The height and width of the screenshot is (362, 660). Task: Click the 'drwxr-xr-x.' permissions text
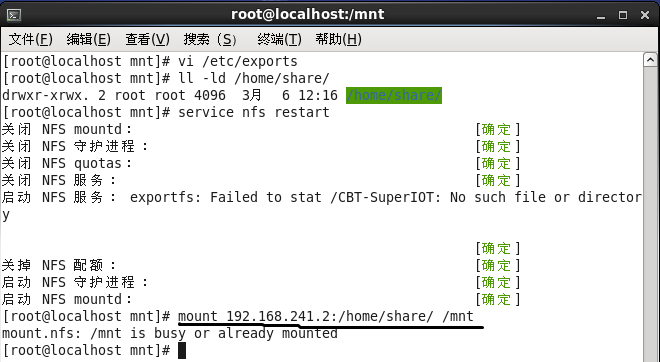(45, 96)
